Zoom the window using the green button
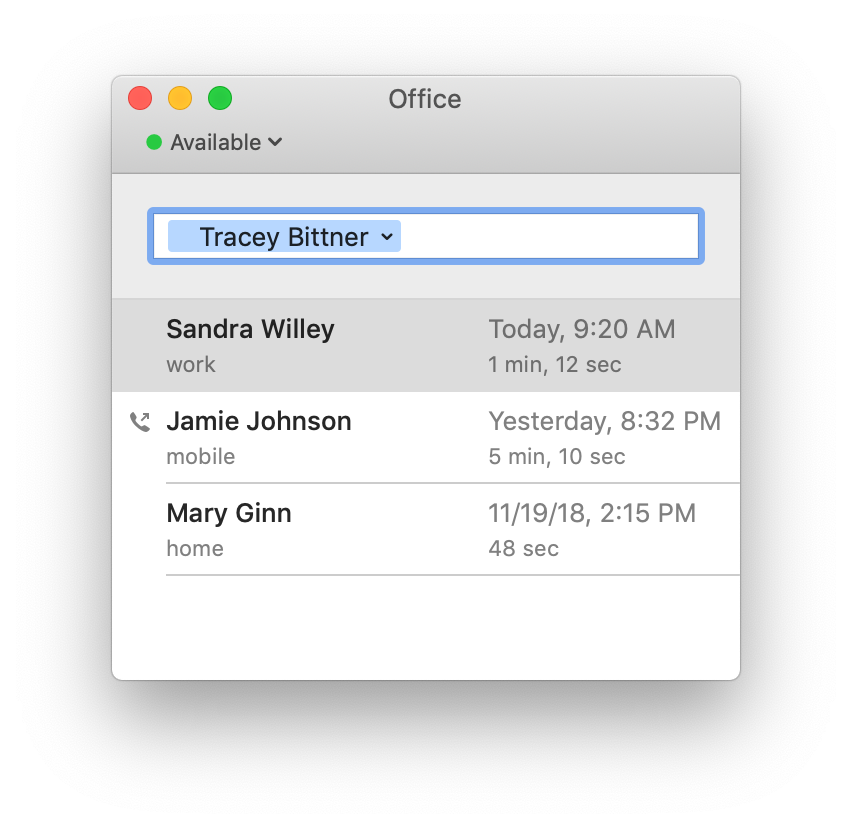852x828 pixels. [220, 98]
